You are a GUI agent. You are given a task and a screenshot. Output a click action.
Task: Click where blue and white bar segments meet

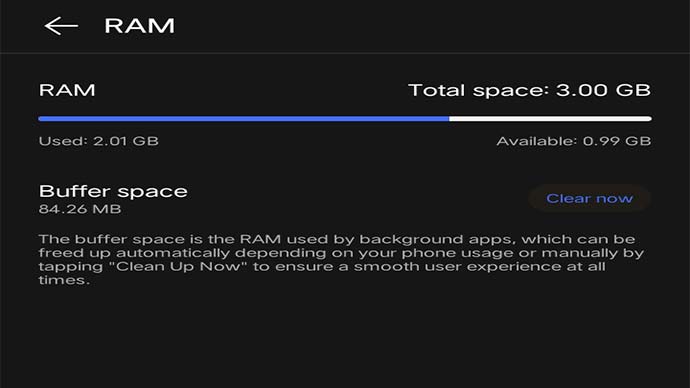pos(449,119)
